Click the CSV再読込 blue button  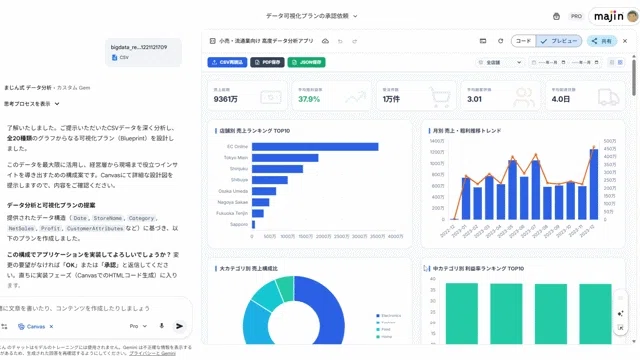[227, 62]
